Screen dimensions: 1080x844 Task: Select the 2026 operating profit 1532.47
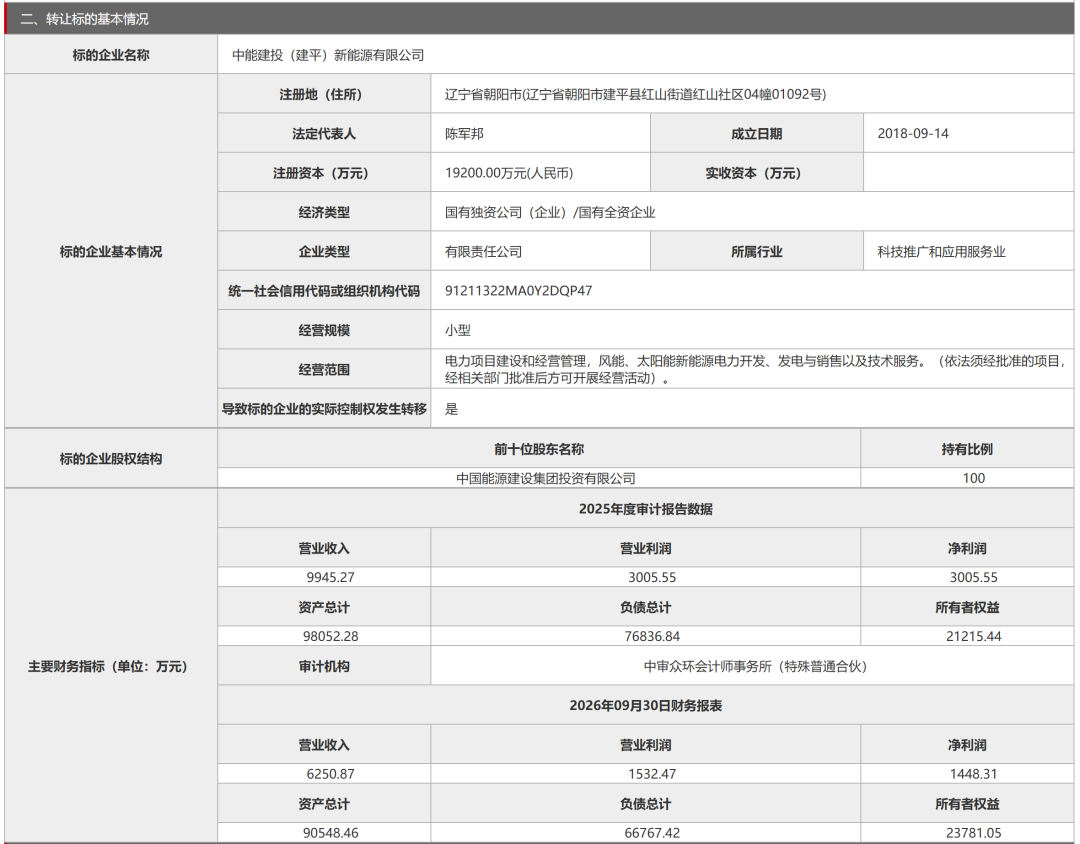click(652, 774)
